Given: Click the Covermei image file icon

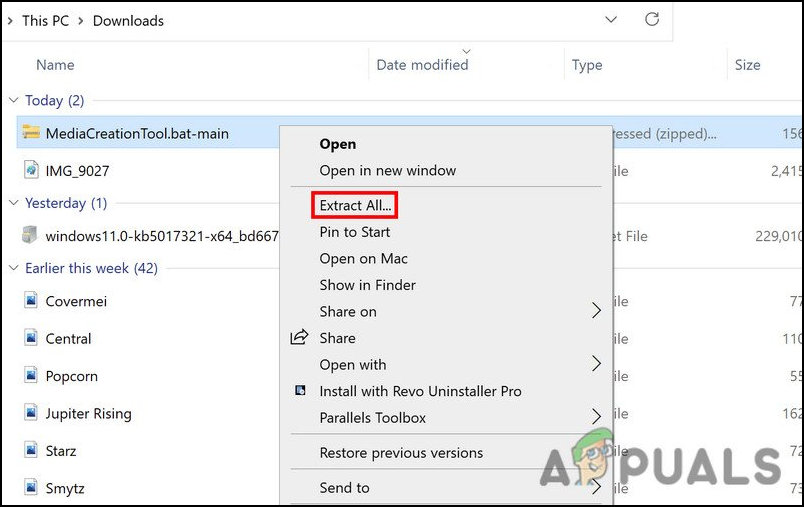Looking at the screenshot, I should click(30, 301).
